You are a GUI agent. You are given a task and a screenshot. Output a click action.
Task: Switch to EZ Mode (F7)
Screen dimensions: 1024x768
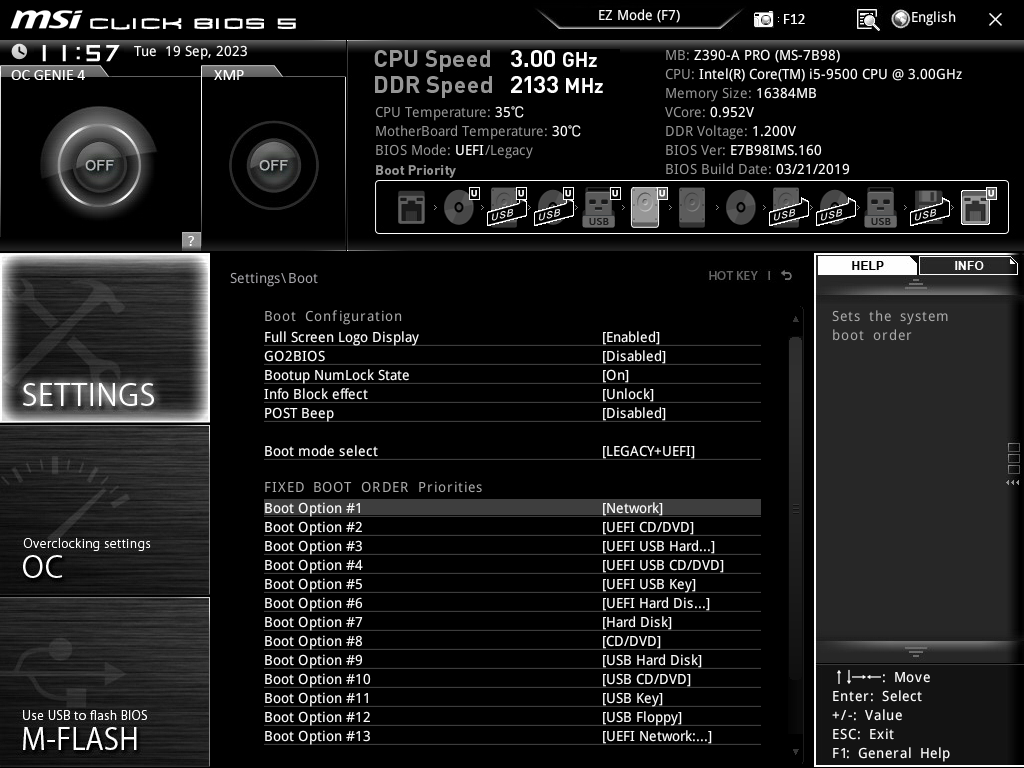click(639, 16)
